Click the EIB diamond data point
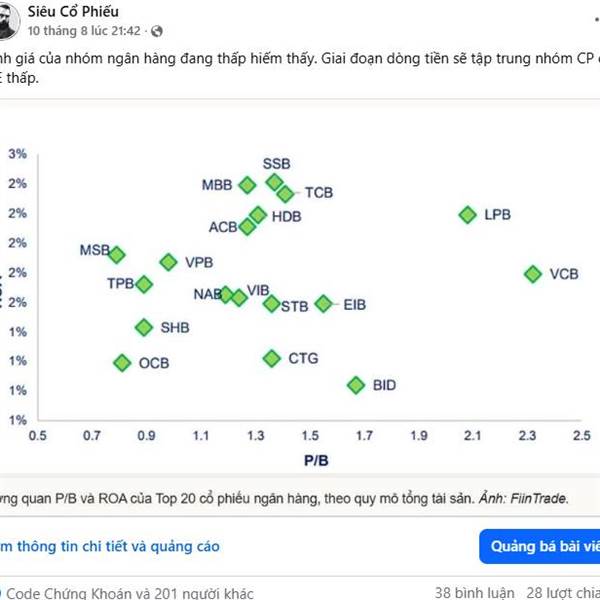The image size is (600, 600). pos(324,304)
